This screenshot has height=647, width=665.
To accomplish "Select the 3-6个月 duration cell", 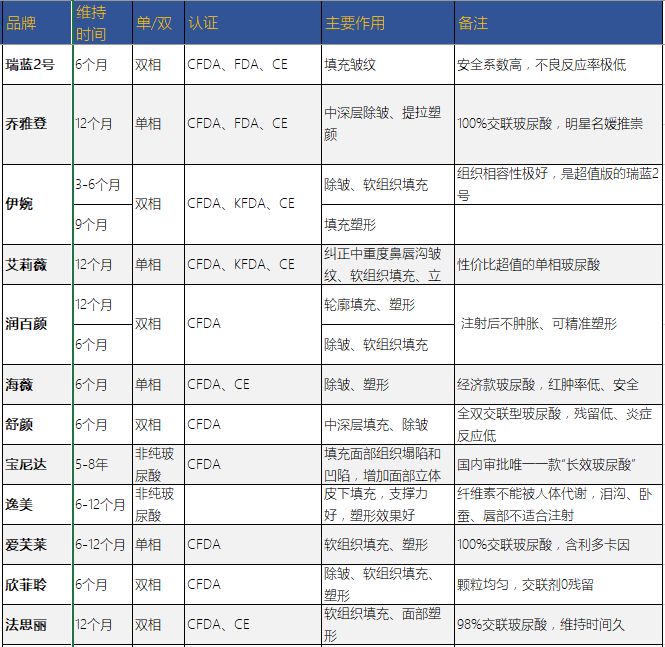I will (98, 185).
